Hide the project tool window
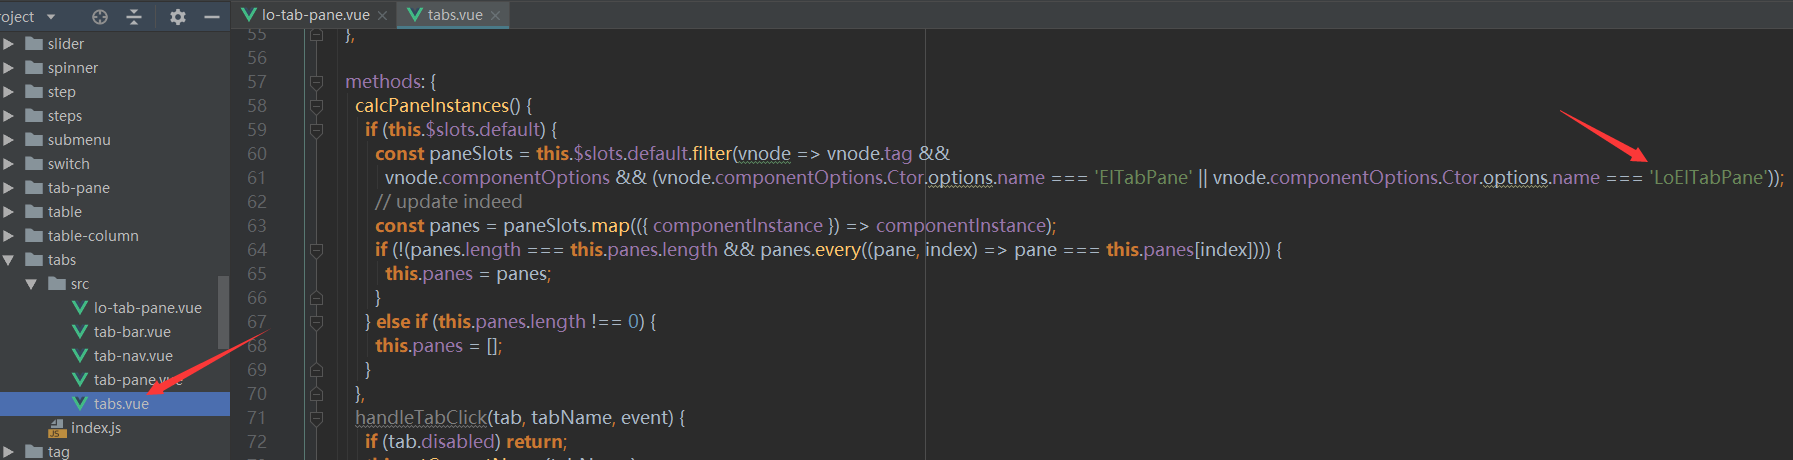 click(x=211, y=16)
